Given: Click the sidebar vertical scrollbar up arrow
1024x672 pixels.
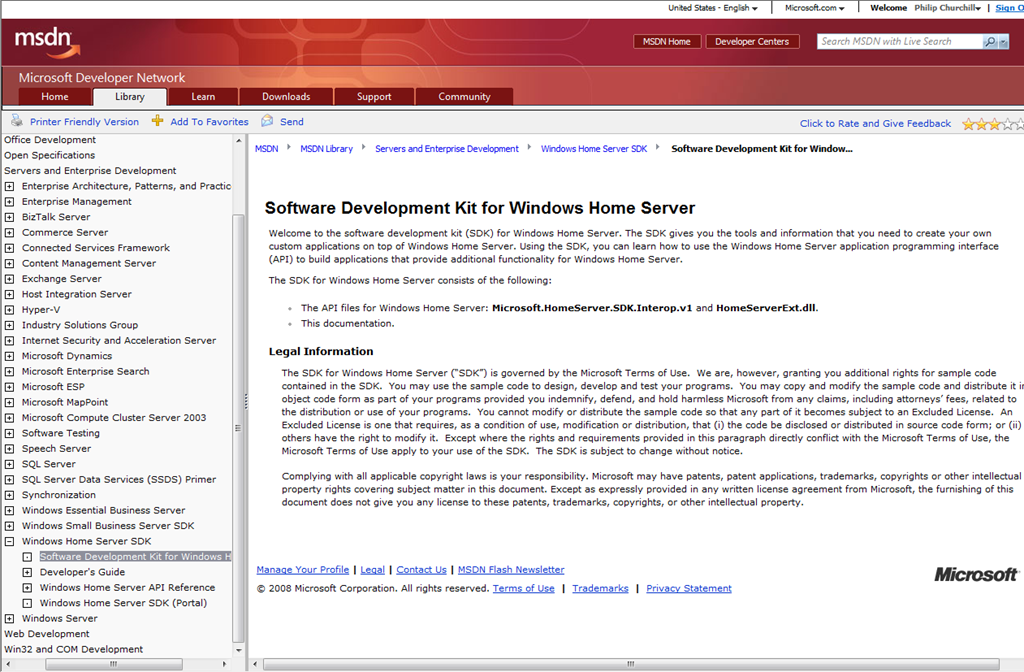Looking at the screenshot, I should (238, 140).
